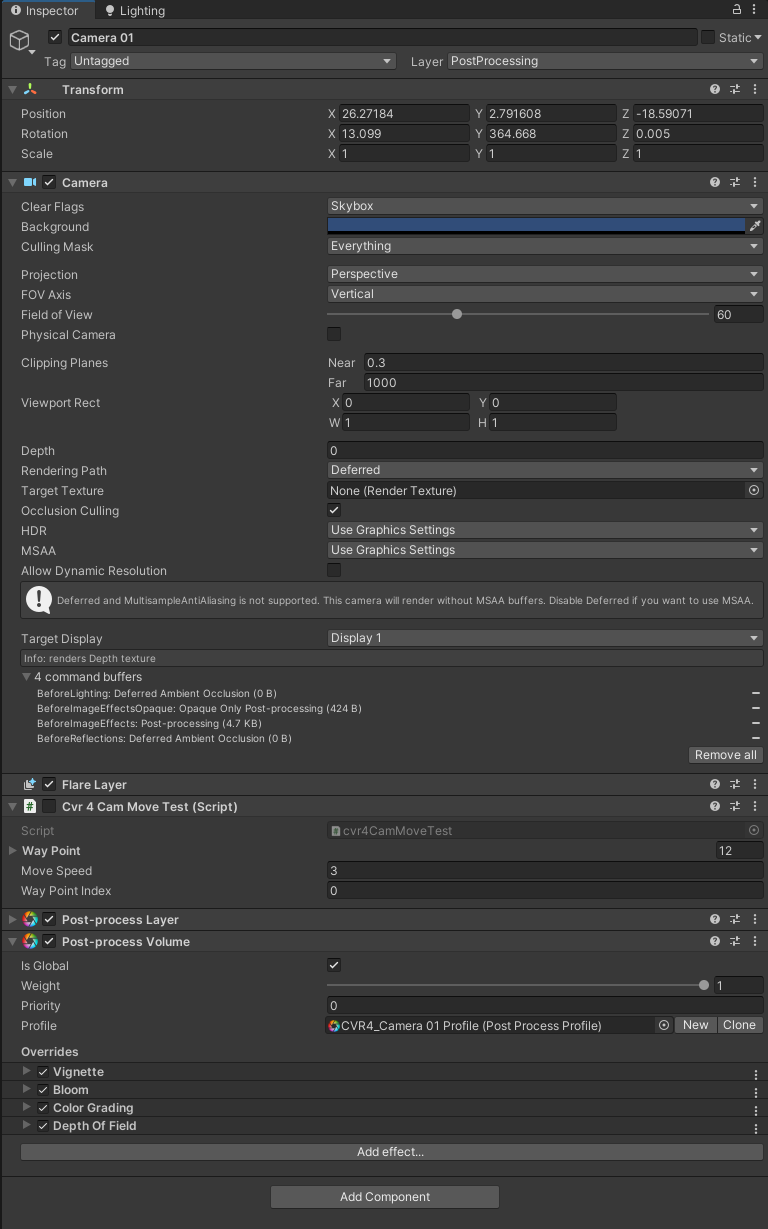Toggle the Occlusion Culling checkbox
The width and height of the screenshot is (768, 1229).
point(334,510)
